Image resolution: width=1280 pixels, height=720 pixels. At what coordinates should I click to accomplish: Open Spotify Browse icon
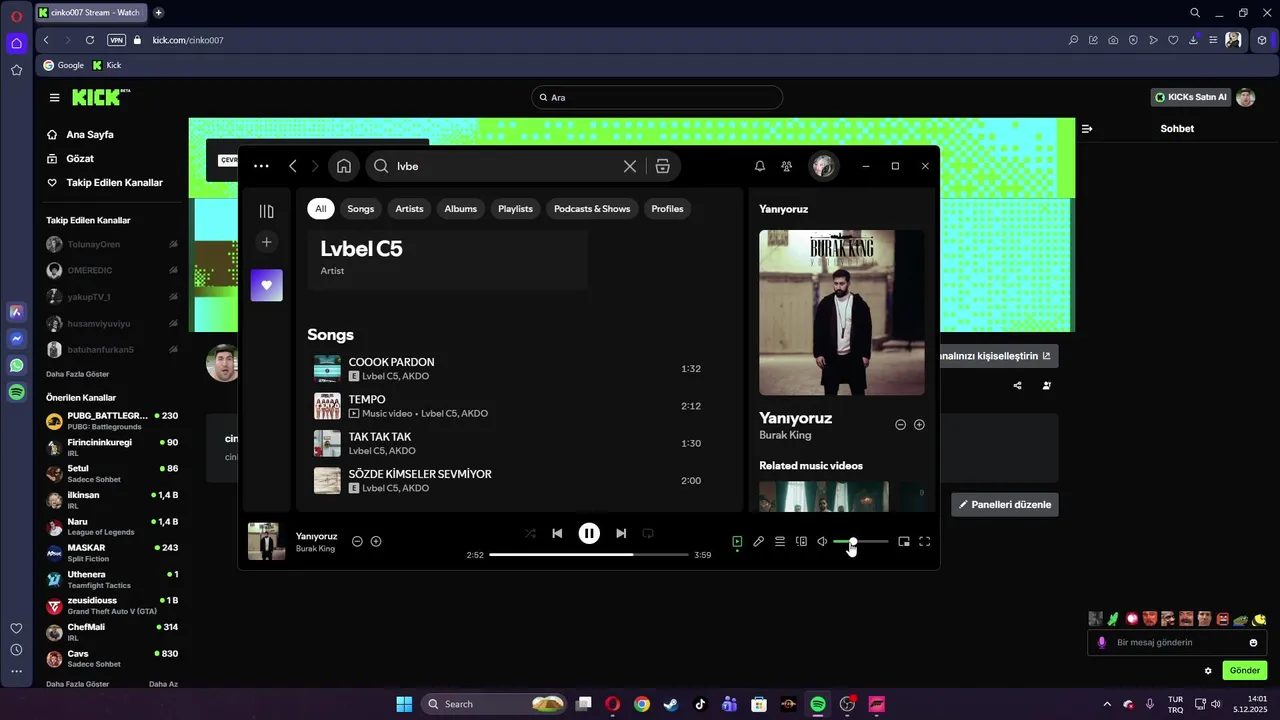tap(662, 166)
